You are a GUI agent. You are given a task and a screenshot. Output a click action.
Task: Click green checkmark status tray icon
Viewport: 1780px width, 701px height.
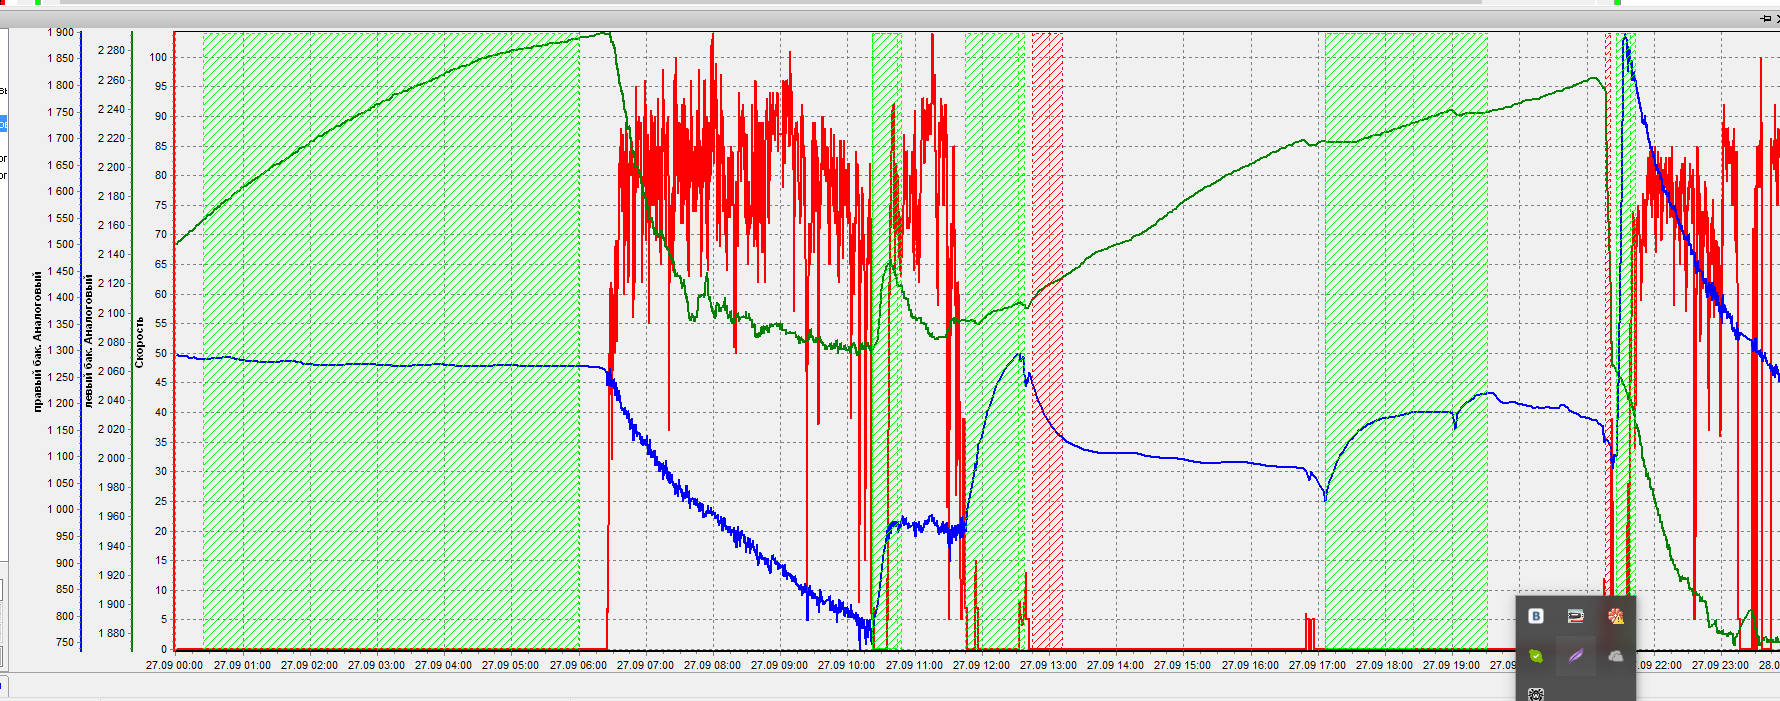coord(1536,656)
